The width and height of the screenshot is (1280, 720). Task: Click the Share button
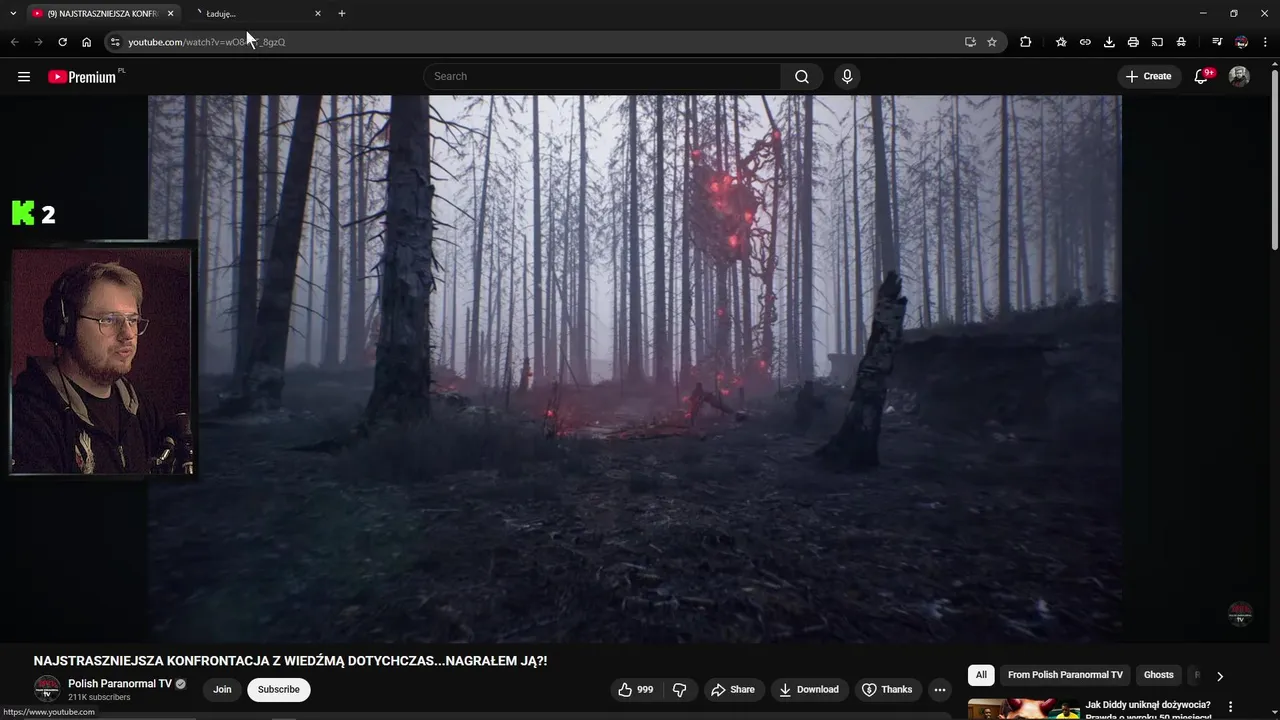[732, 689]
